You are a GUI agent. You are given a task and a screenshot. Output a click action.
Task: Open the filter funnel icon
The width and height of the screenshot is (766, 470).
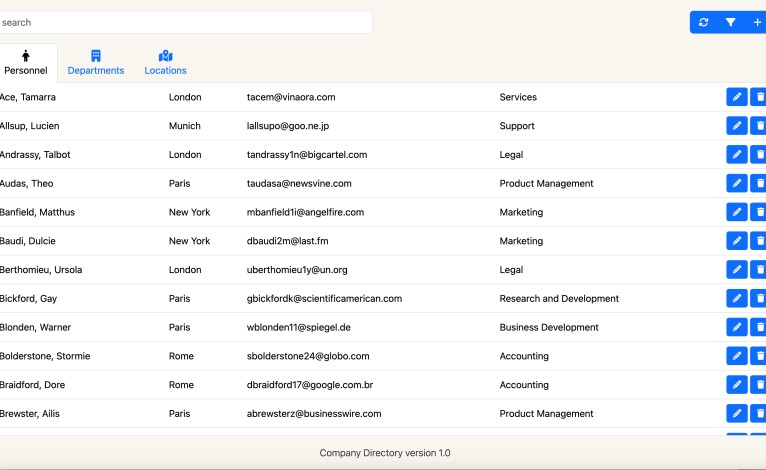point(730,22)
